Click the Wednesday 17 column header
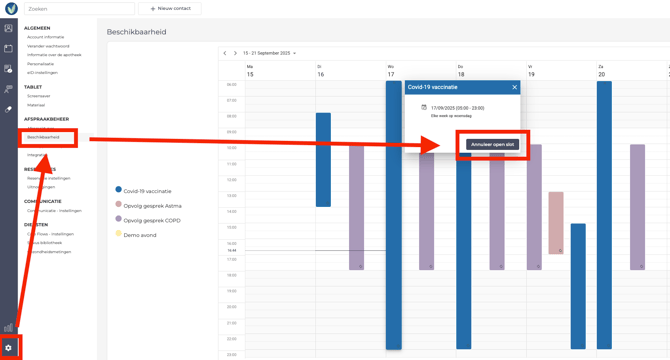The width and height of the screenshot is (670, 360). (x=421, y=71)
